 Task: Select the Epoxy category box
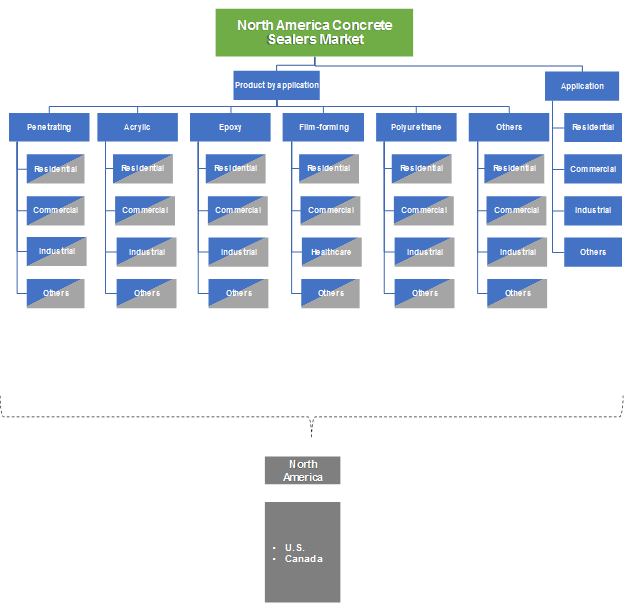(x=230, y=127)
